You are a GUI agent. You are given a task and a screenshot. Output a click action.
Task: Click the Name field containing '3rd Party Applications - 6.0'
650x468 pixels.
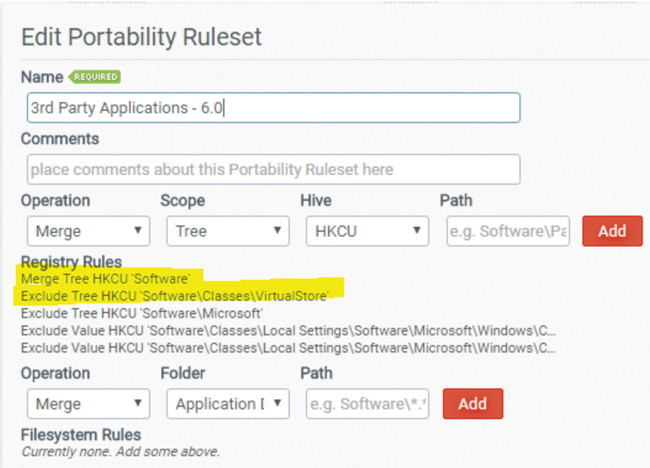click(x=270, y=108)
